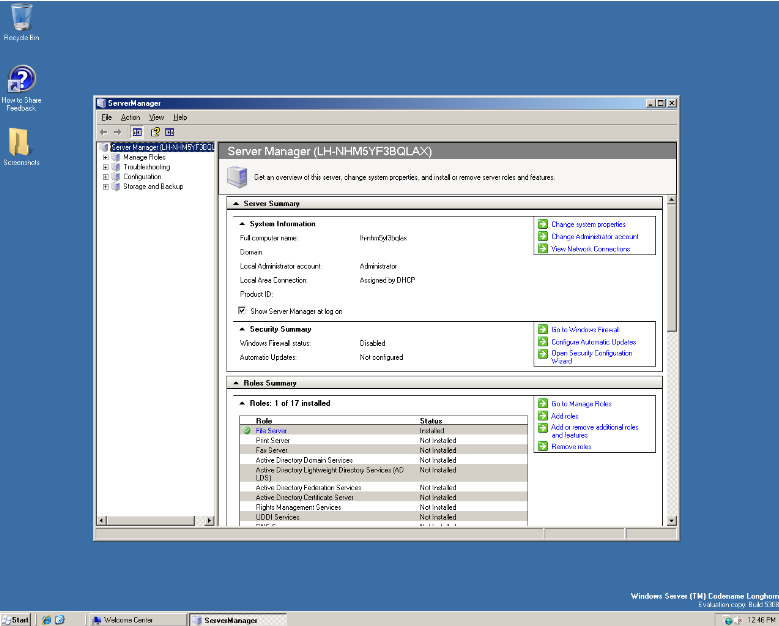Click the large server icon in the header
779x626 pixels.
237,177
